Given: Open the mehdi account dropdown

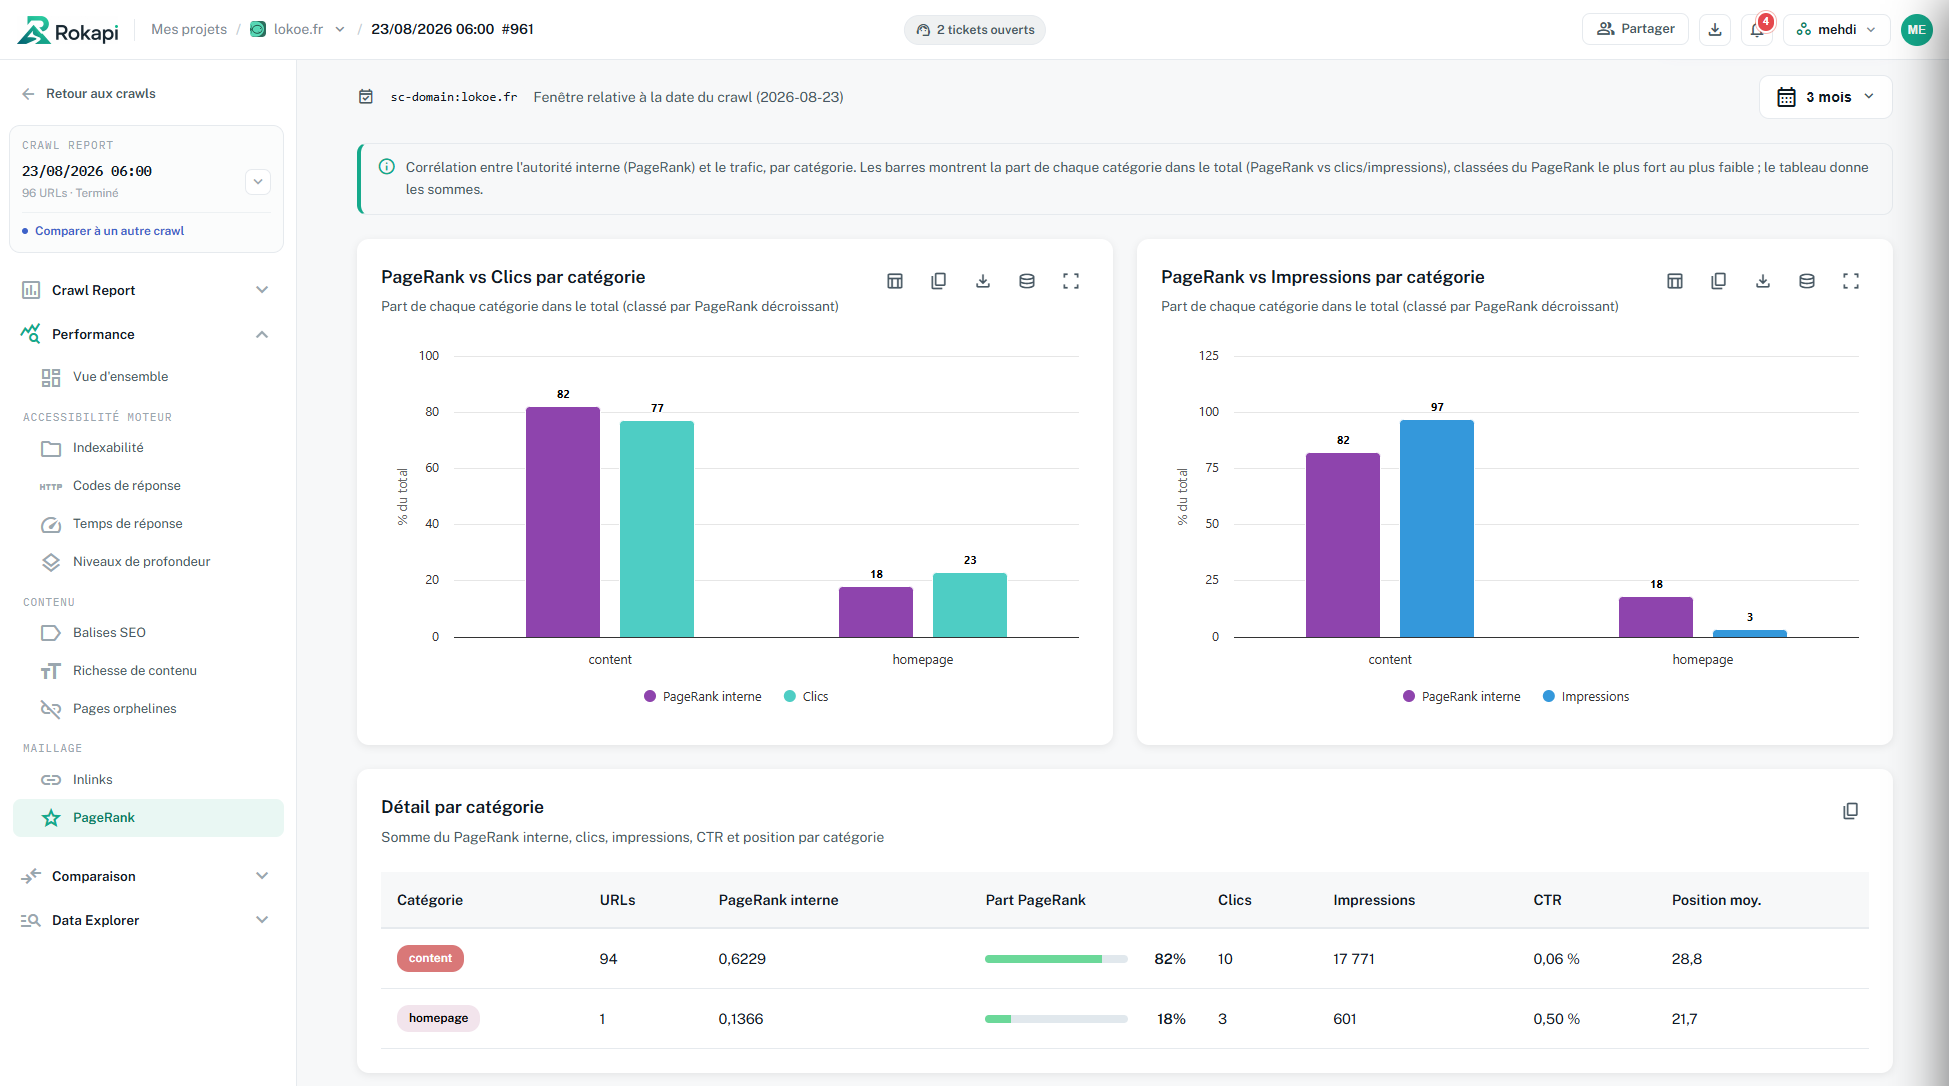Looking at the screenshot, I should [x=1836, y=29].
